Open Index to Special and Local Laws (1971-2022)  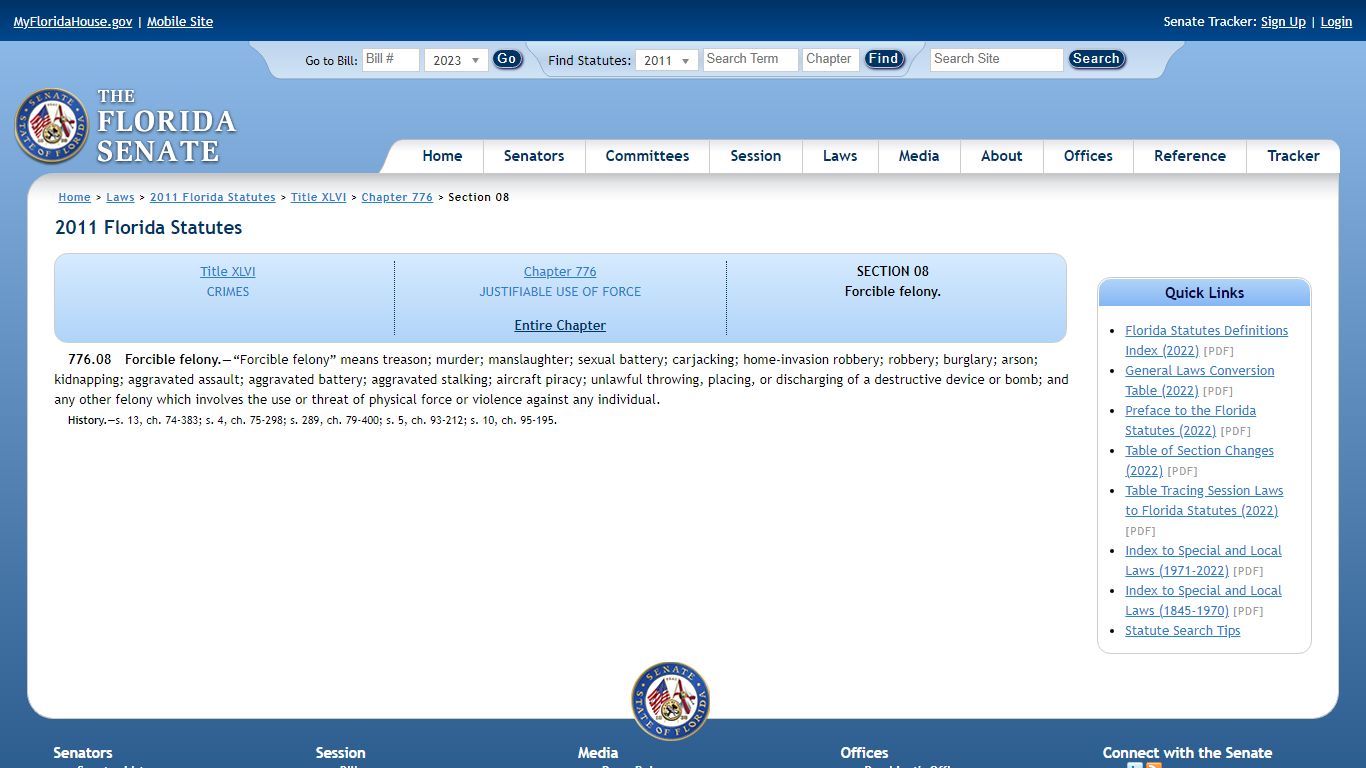1203,560
